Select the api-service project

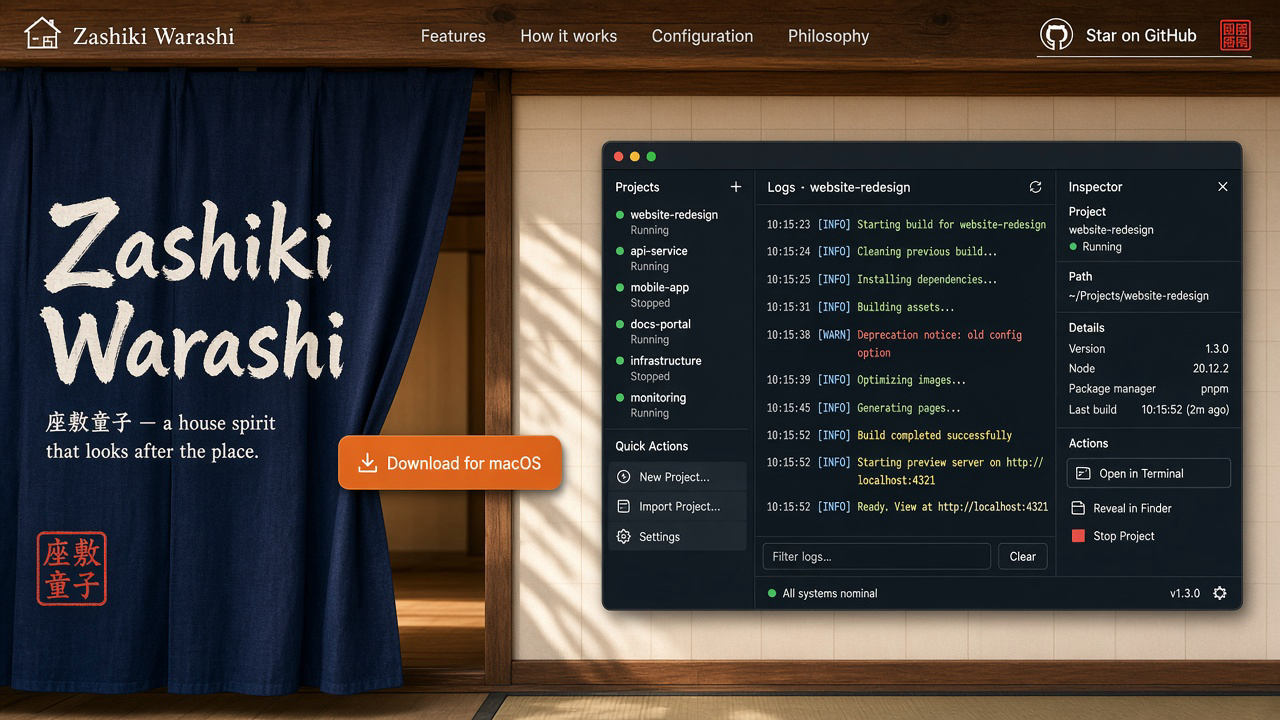[677, 259]
